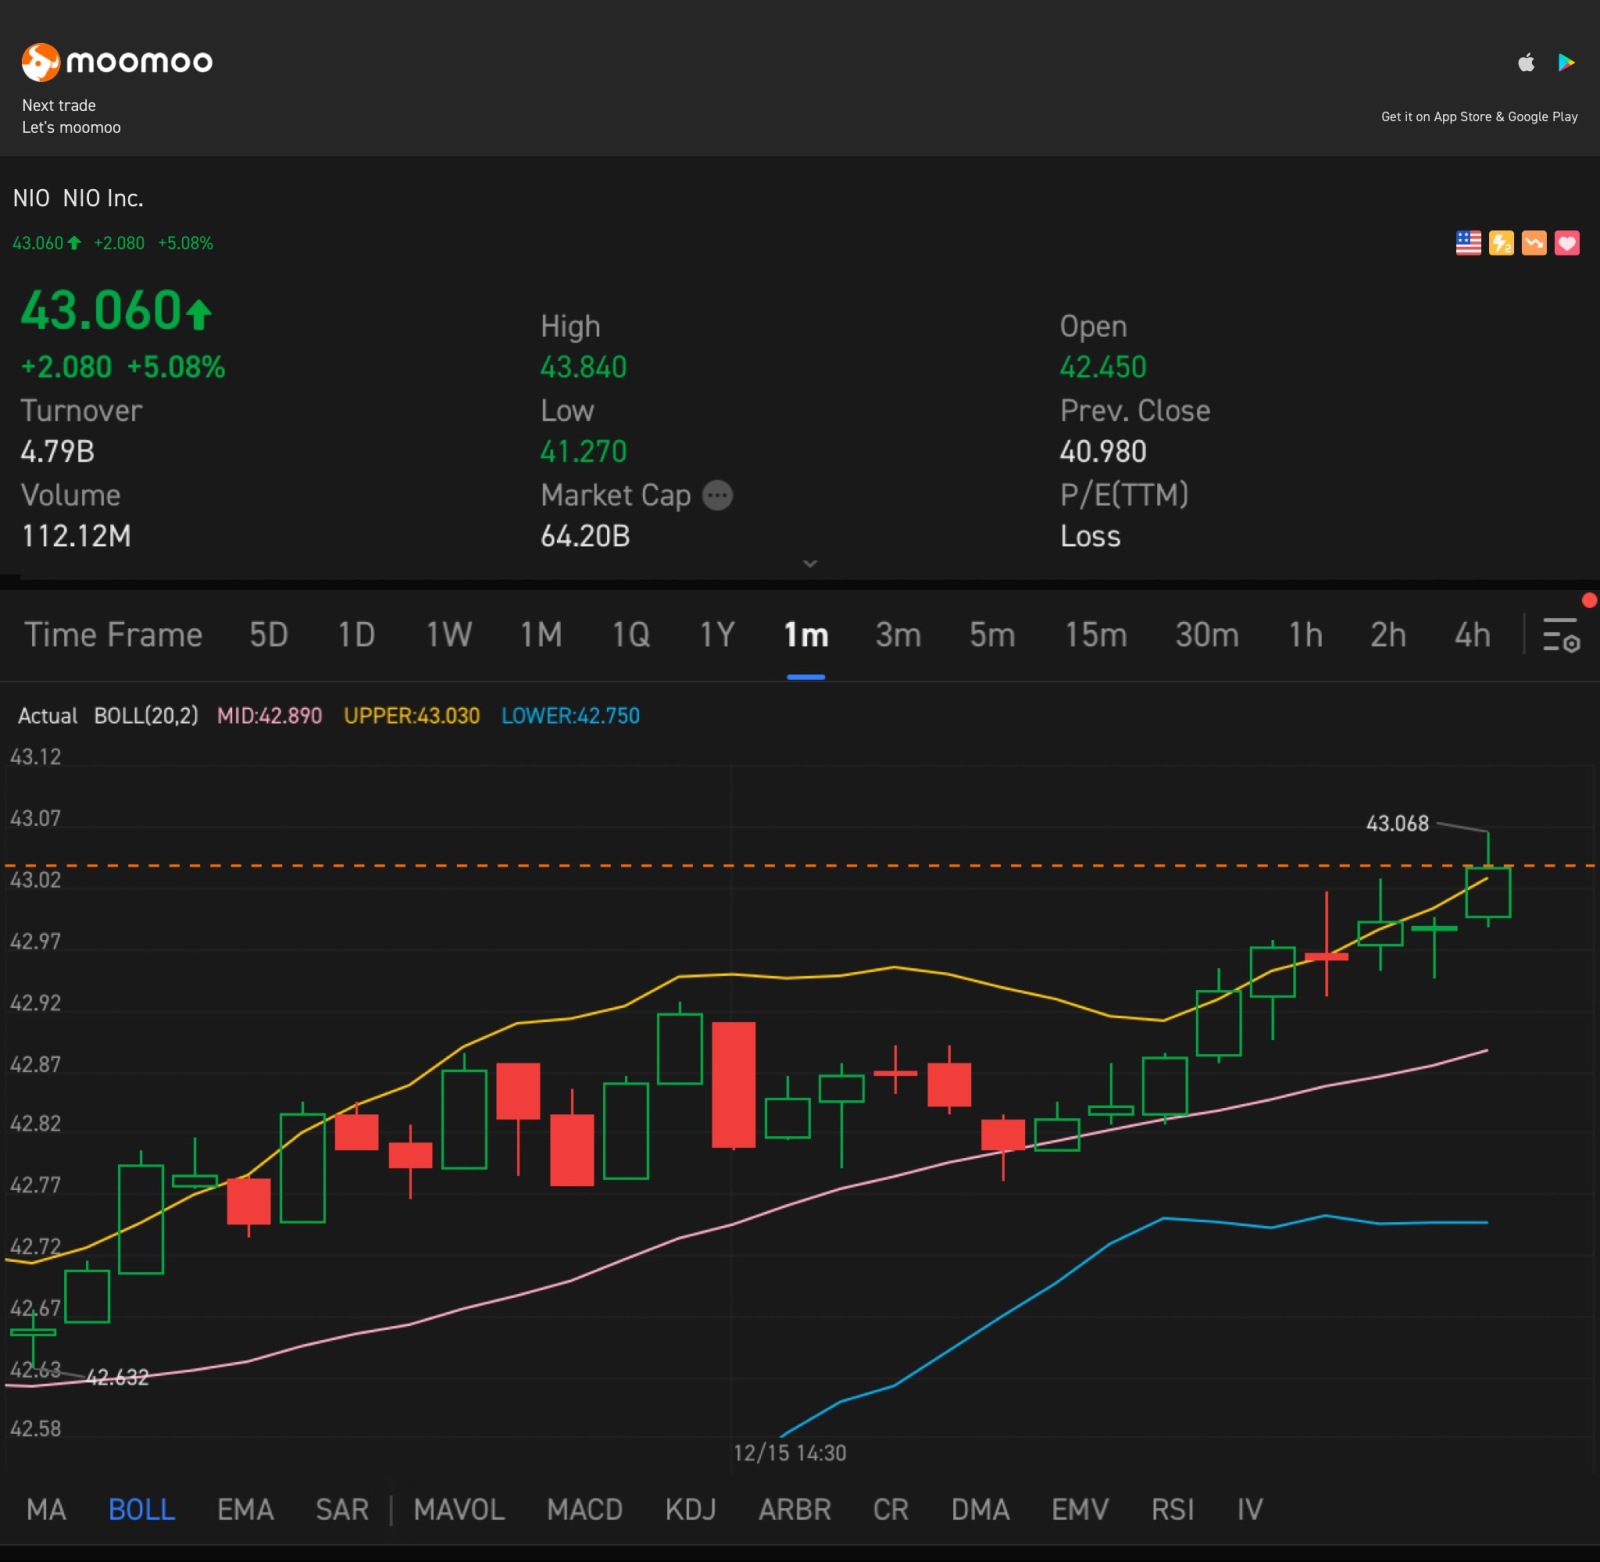This screenshot has height=1562, width=1600.
Task: Click the Volume 112.12M value
Action: coord(76,537)
